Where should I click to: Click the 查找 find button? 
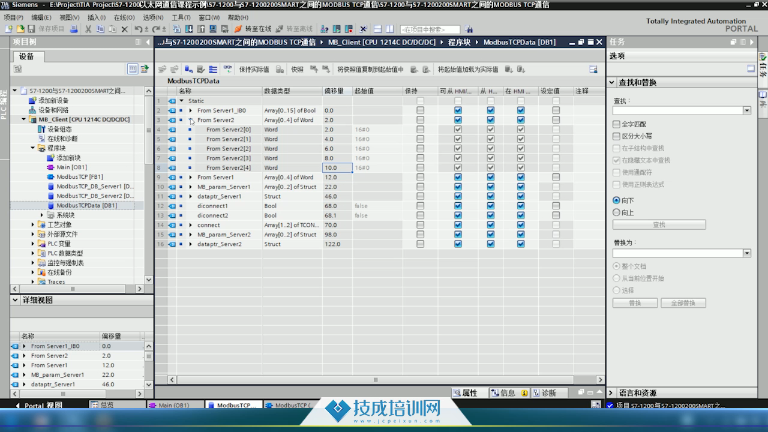tap(659, 225)
